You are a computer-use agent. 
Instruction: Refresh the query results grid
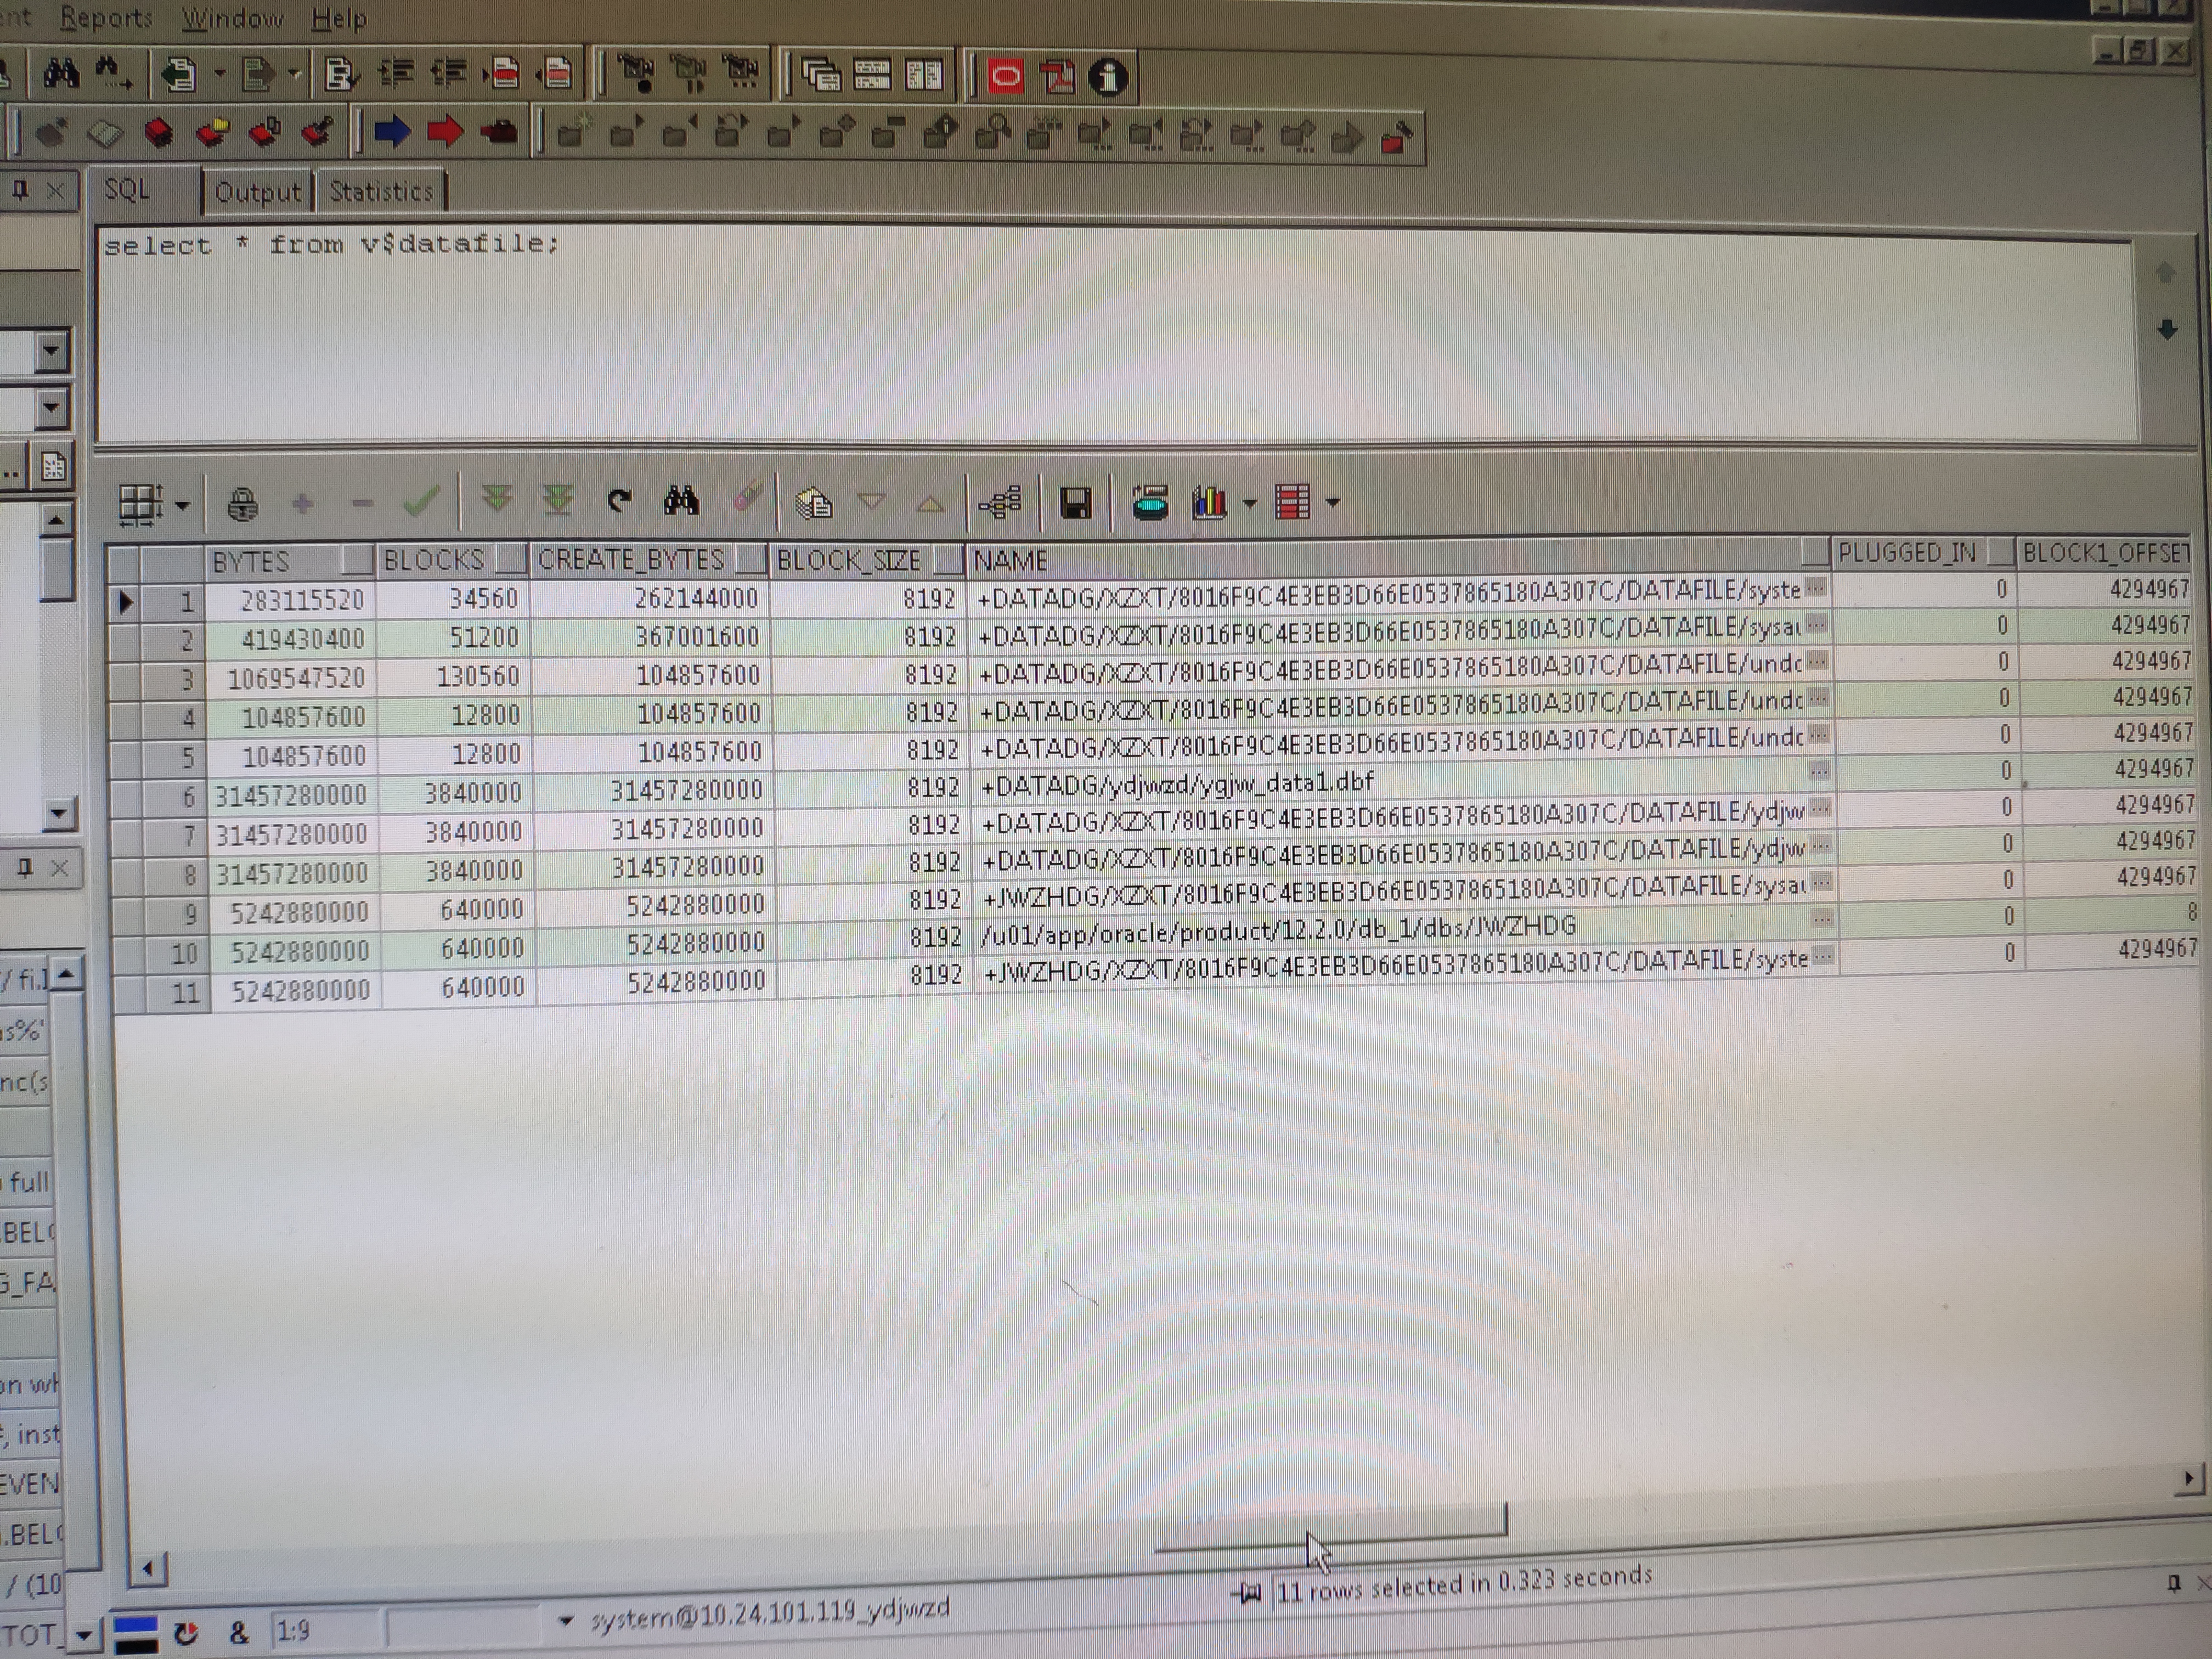(618, 500)
